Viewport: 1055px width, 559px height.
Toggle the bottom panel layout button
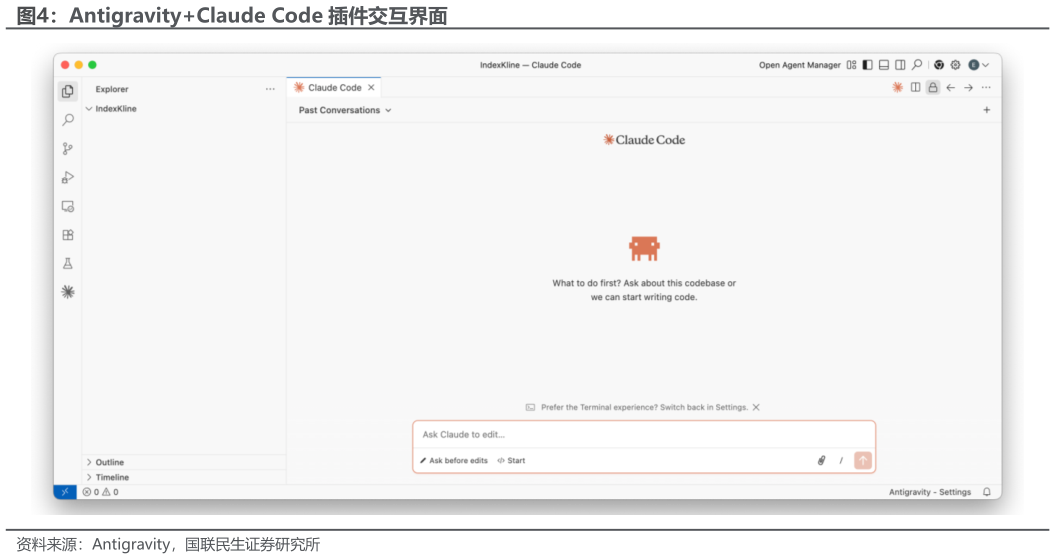[884, 65]
